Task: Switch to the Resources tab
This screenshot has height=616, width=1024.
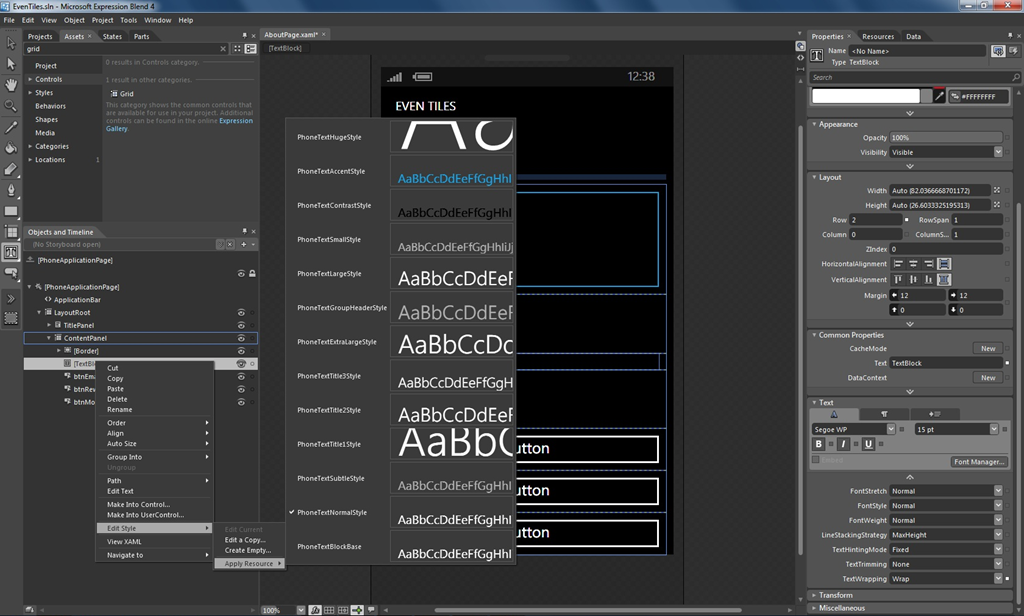Action: click(x=877, y=37)
